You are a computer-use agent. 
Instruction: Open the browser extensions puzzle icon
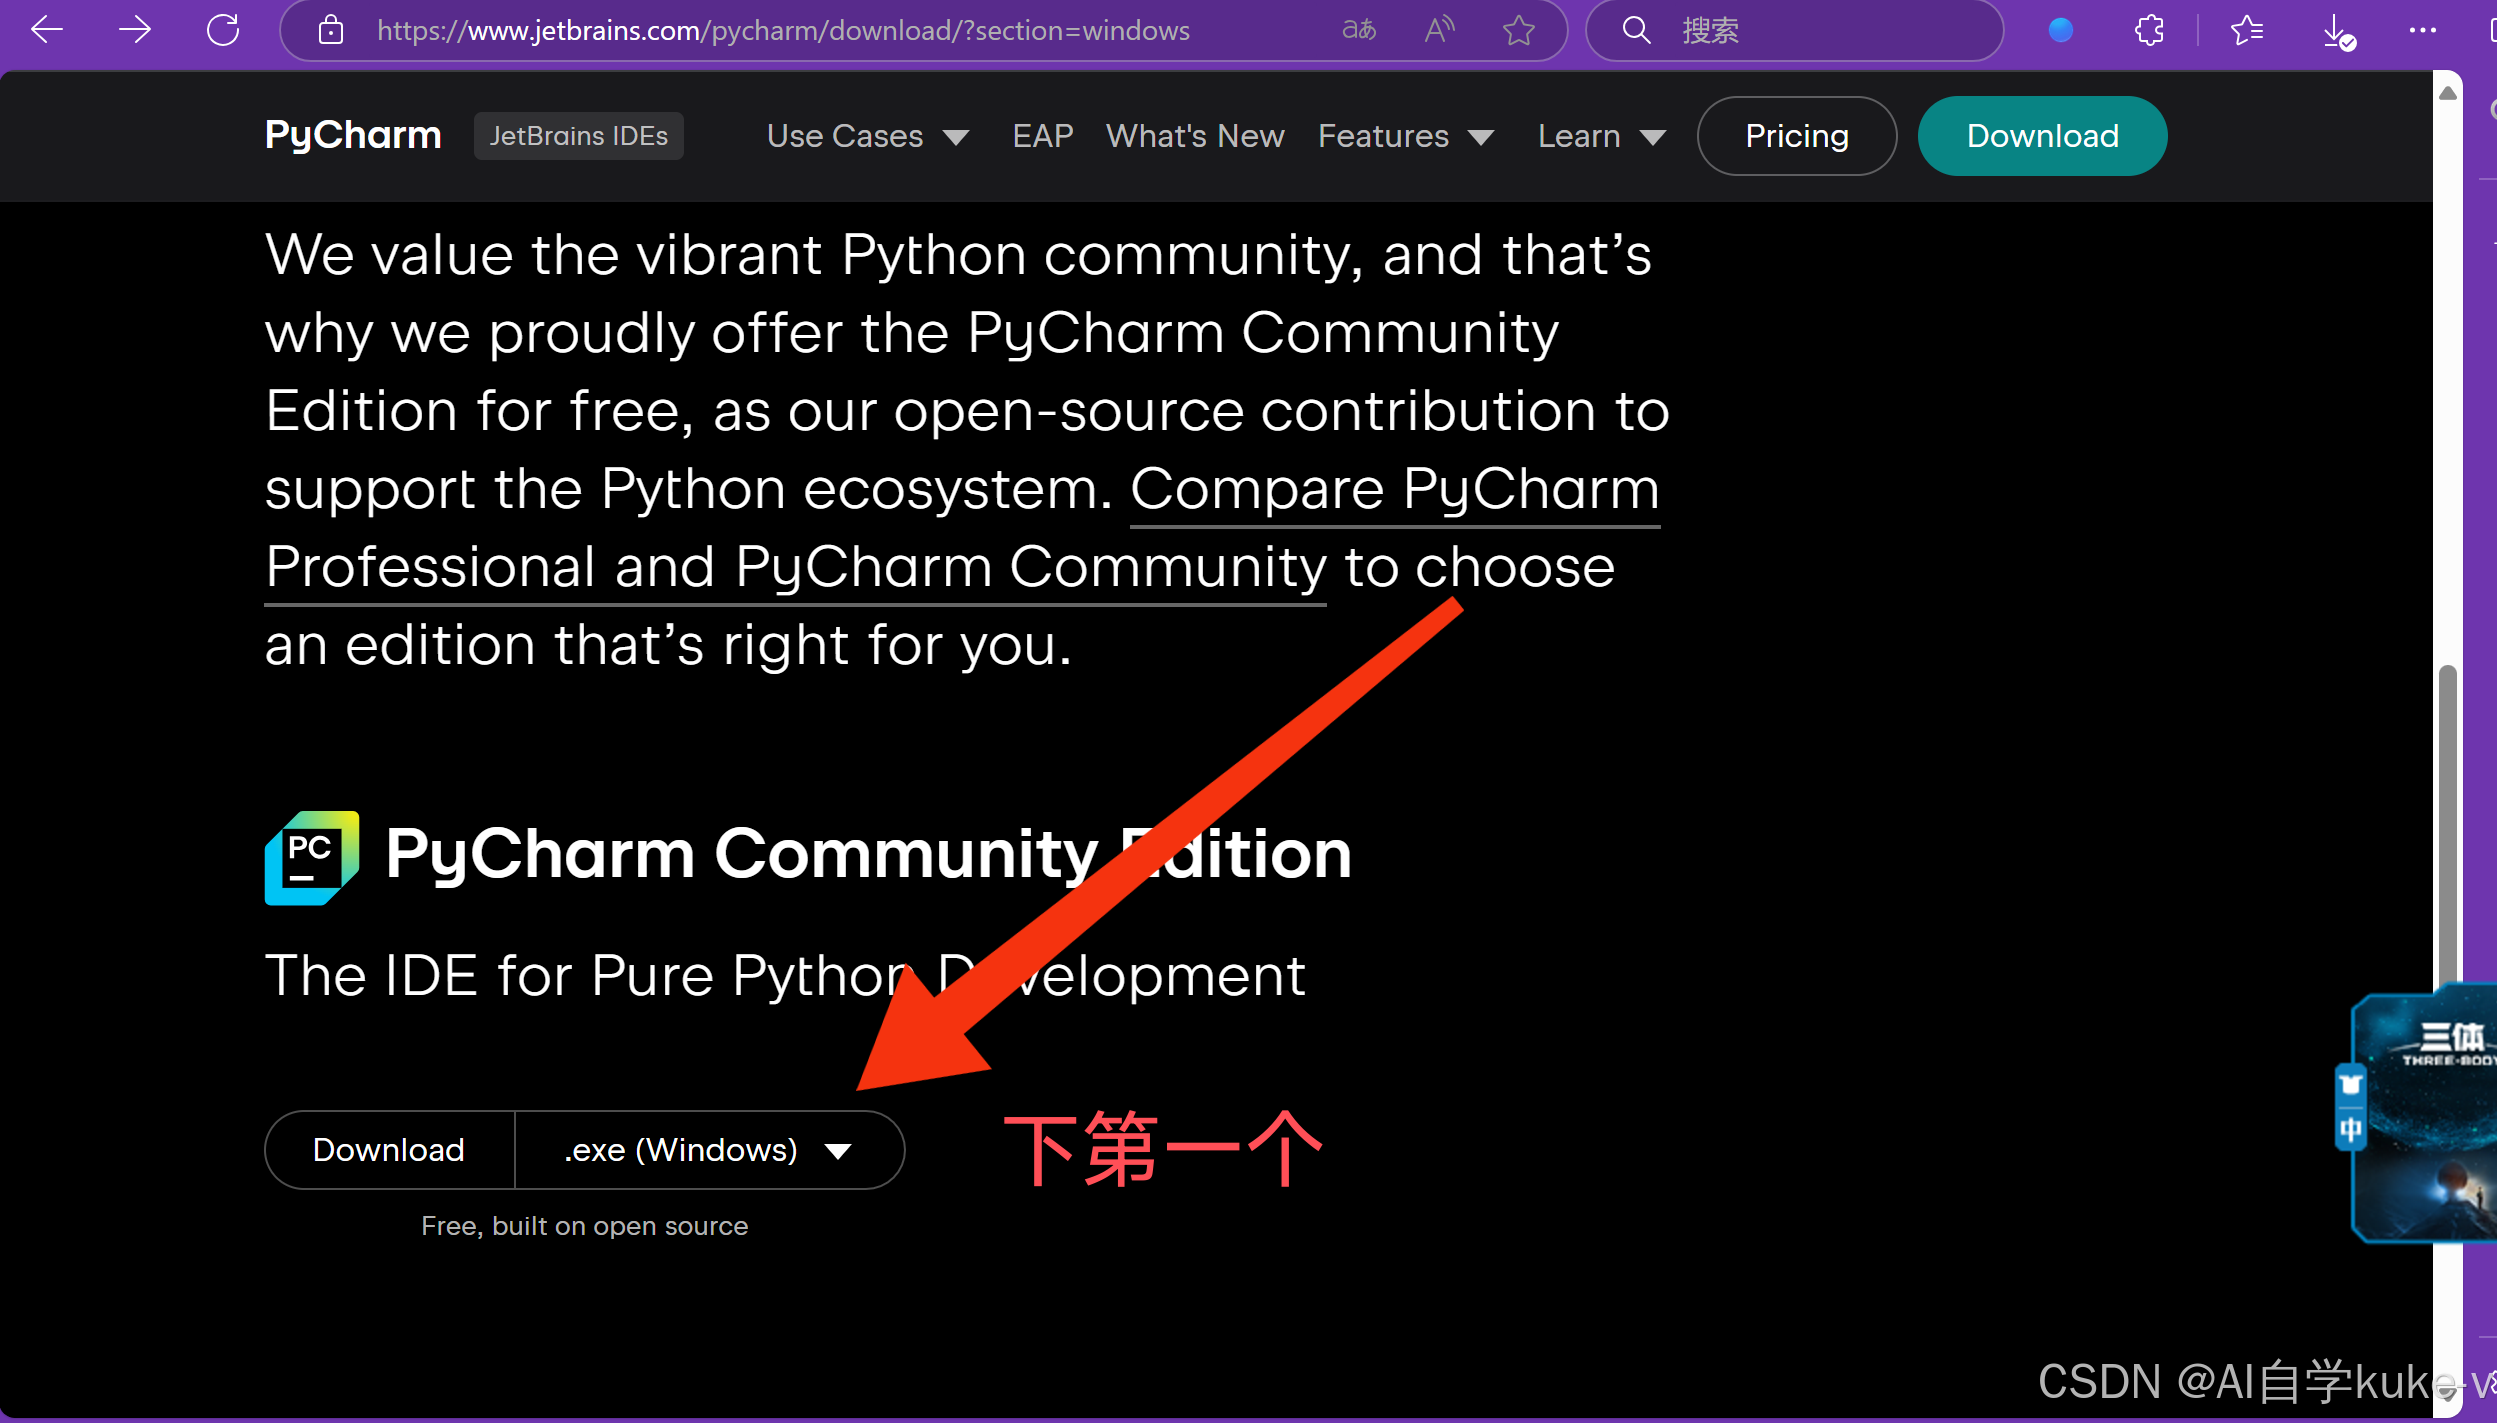click(x=2149, y=30)
